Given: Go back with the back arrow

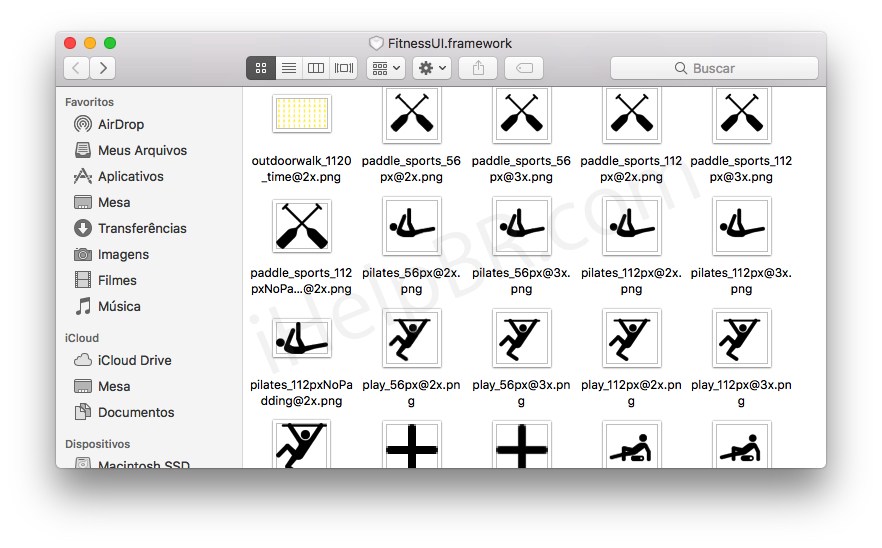Looking at the screenshot, I should (76, 68).
